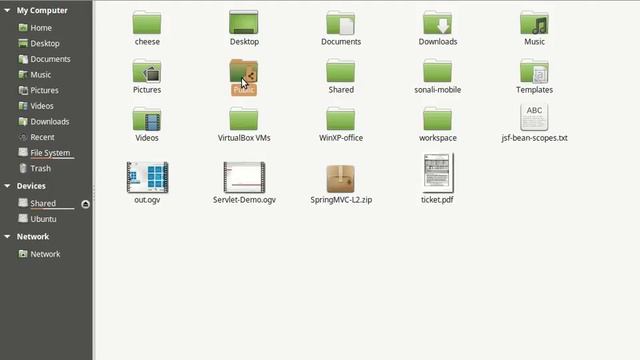This screenshot has width=640, height=360.
Task: Open the Shared device in the sidebar
Action: pyautogui.click(x=43, y=203)
